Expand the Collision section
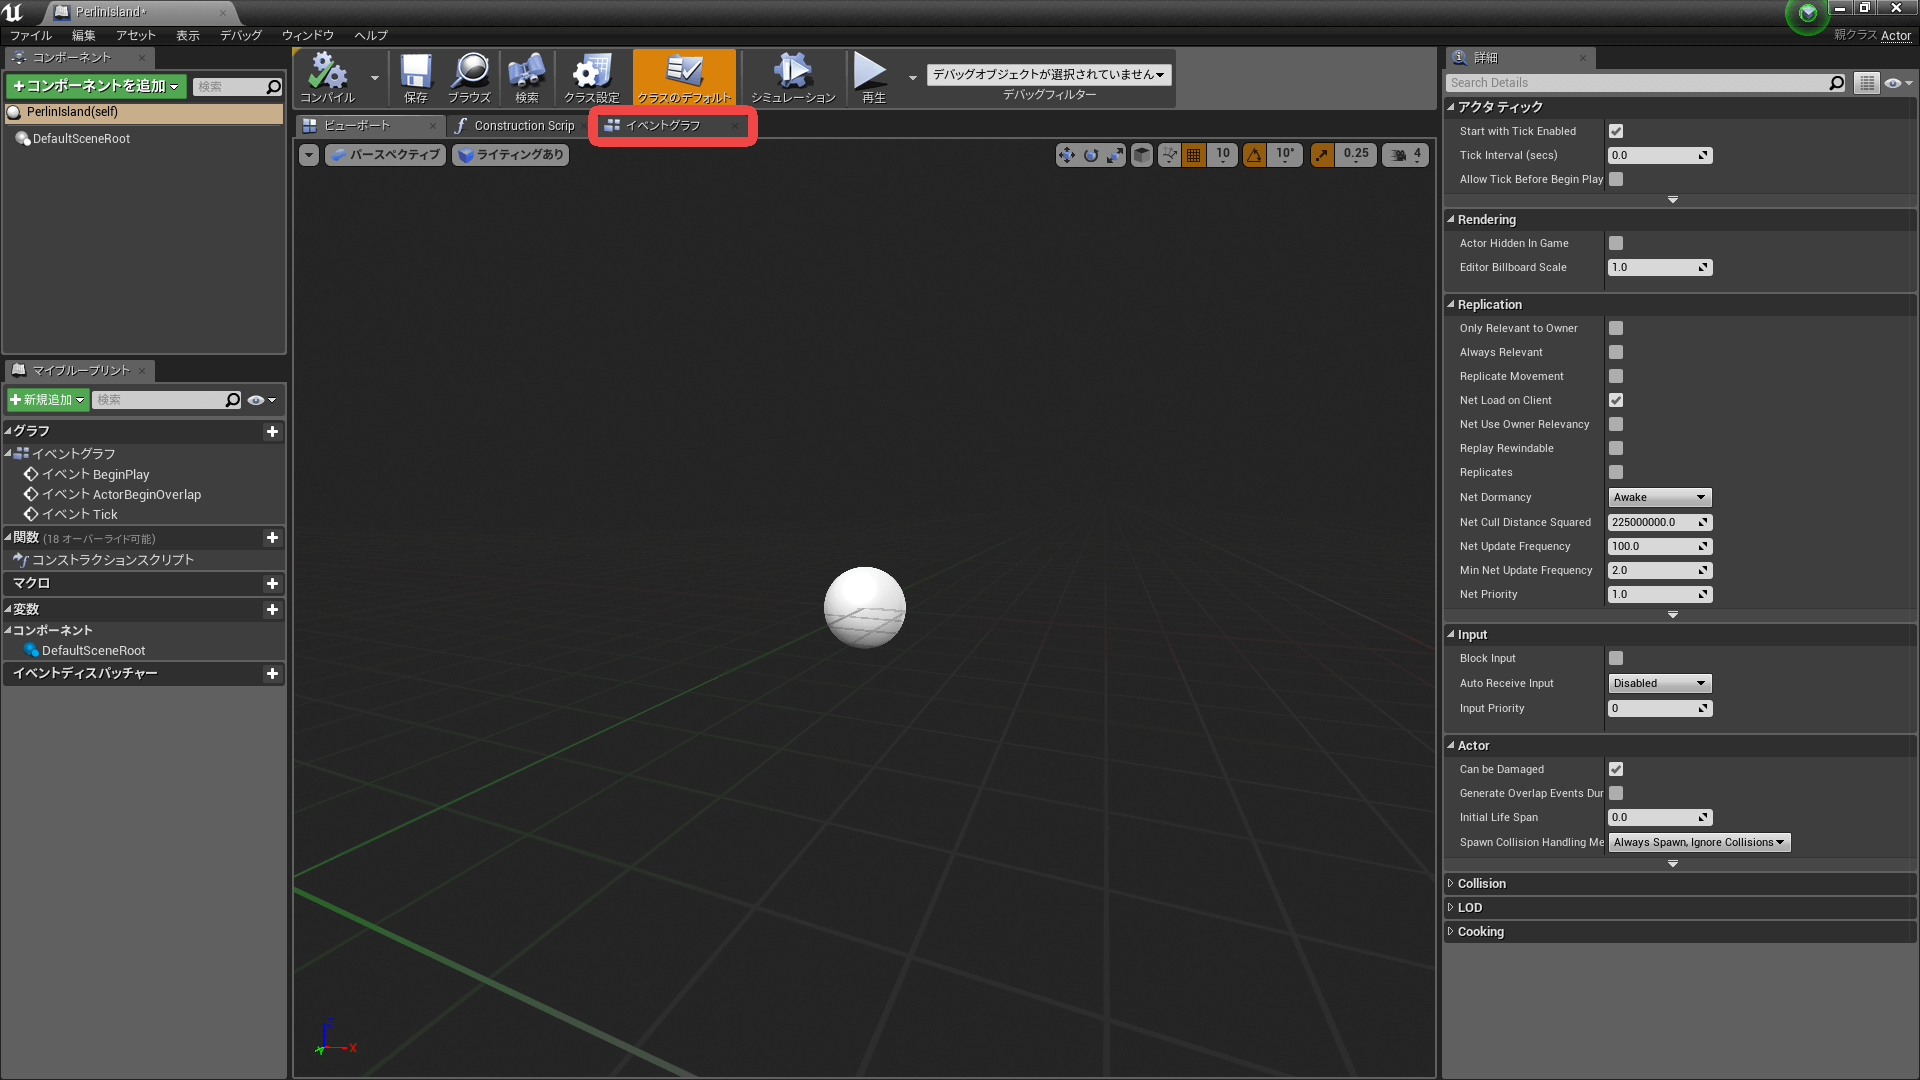The height and width of the screenshot is (1080, 1920). [1481, 884]
